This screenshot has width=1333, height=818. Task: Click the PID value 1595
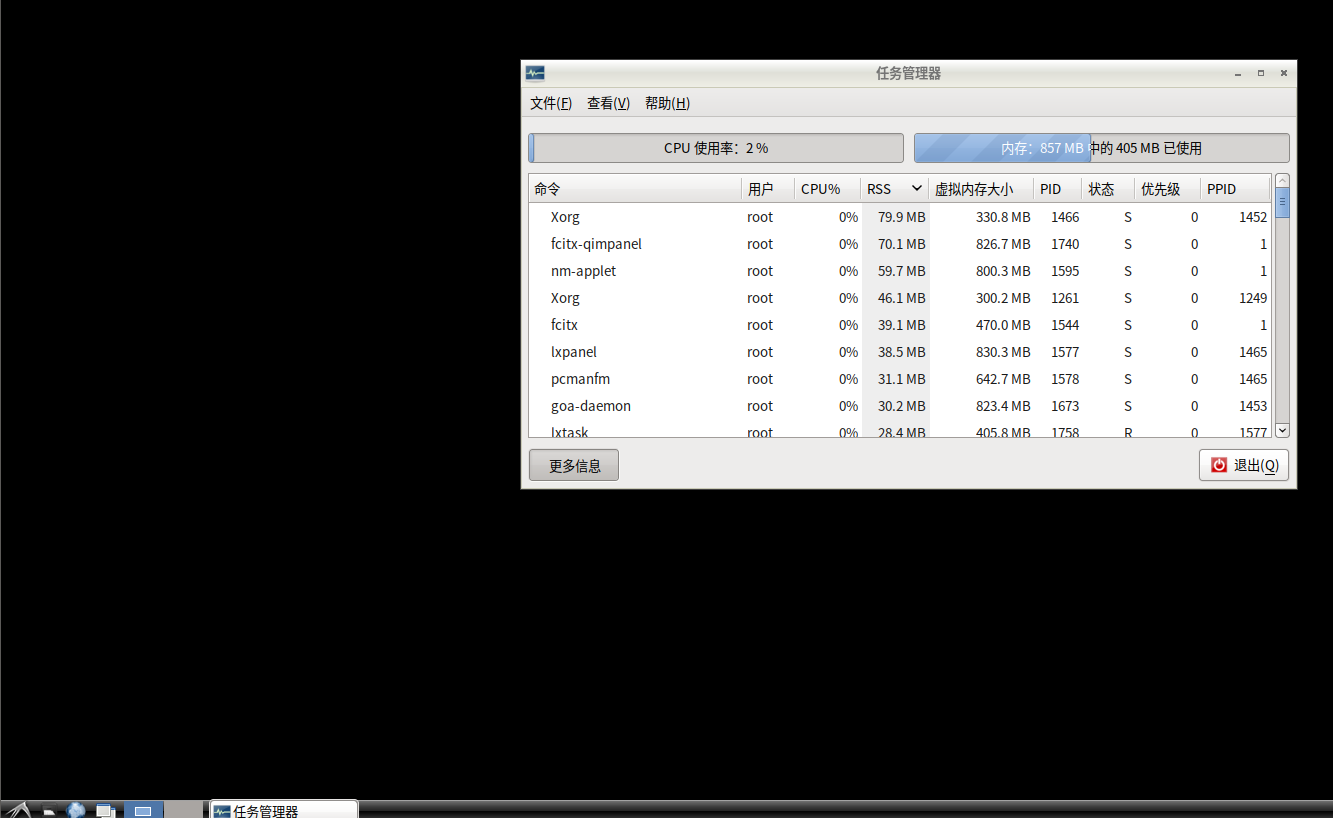[1065, 271]
